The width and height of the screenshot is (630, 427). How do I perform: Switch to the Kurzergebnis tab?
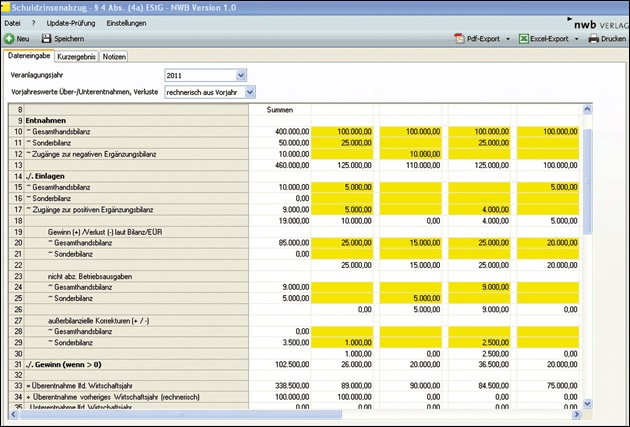click(x=76, y=57)
